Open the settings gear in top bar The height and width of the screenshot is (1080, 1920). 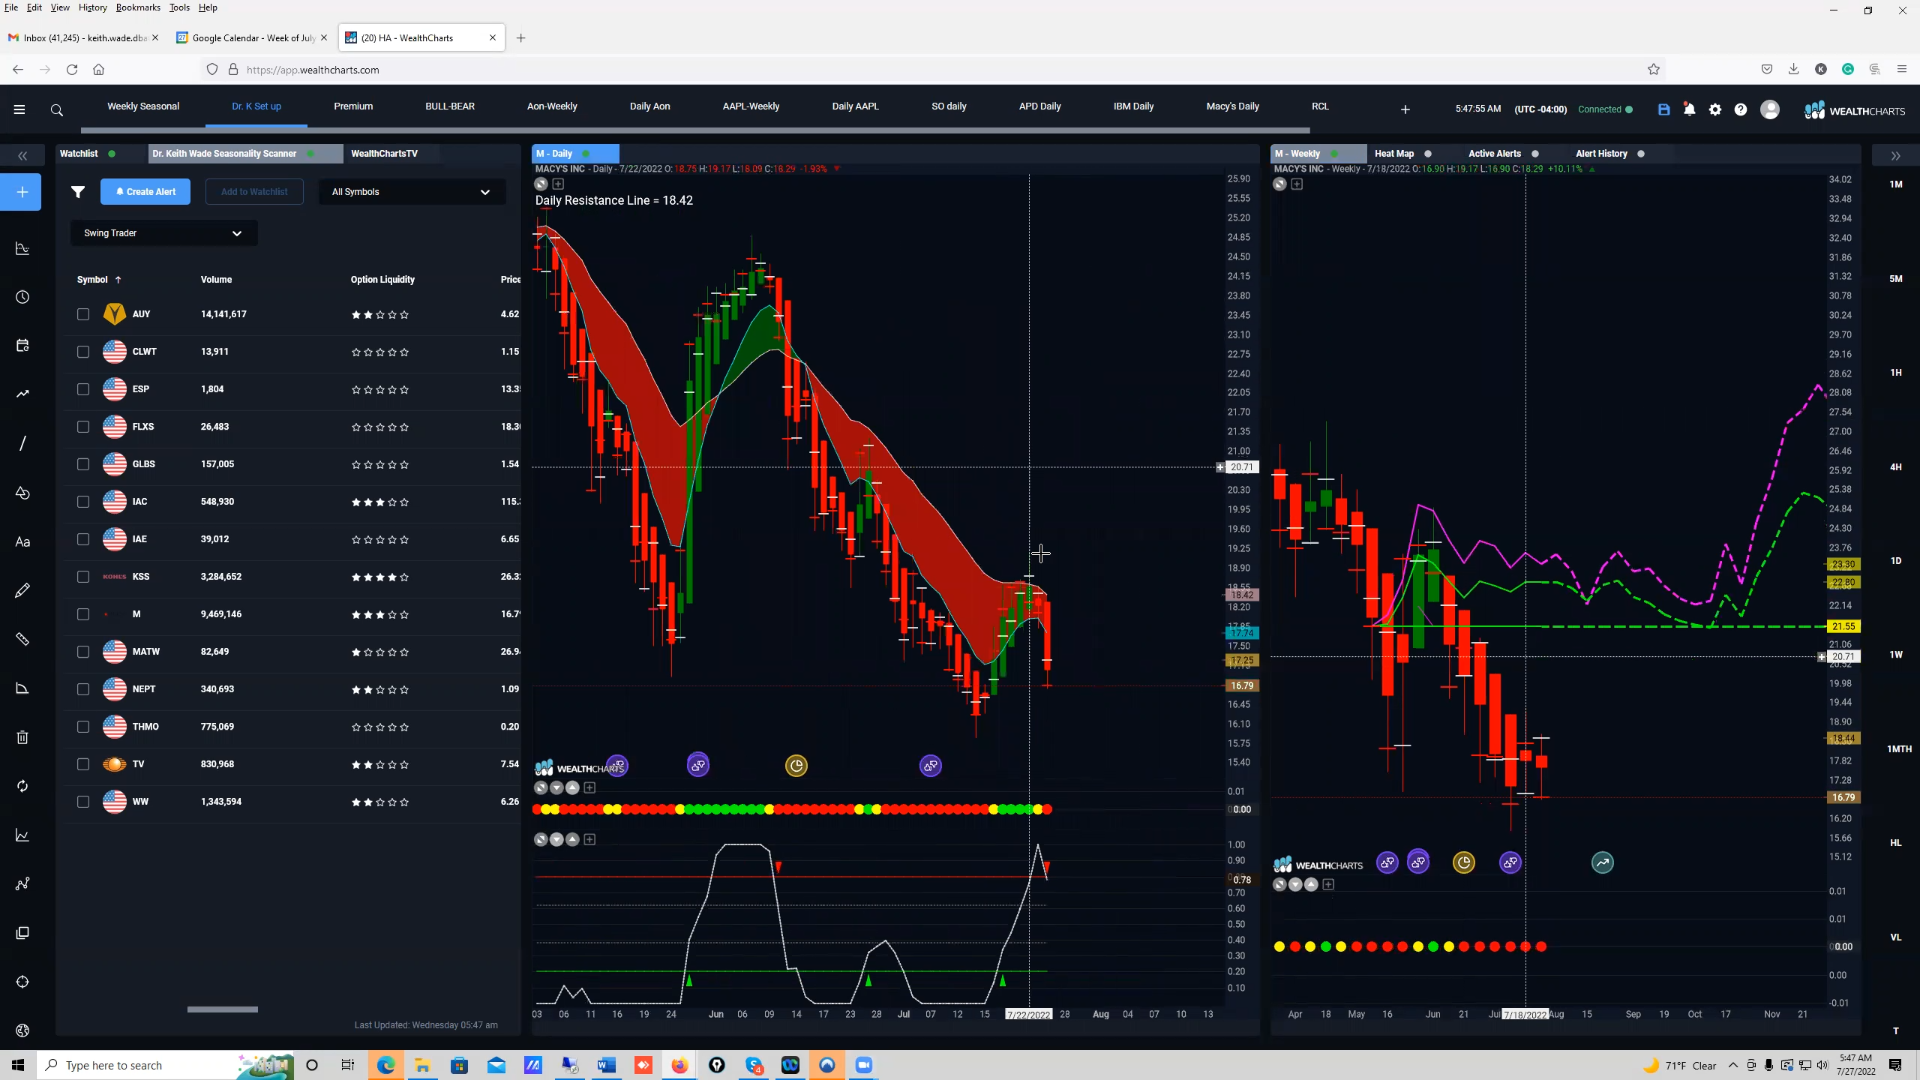[1715, 110]
